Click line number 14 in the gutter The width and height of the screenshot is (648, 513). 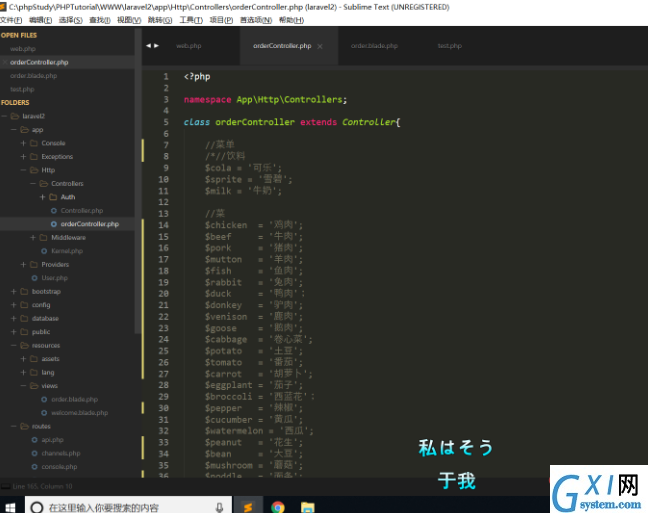[164, 225]
